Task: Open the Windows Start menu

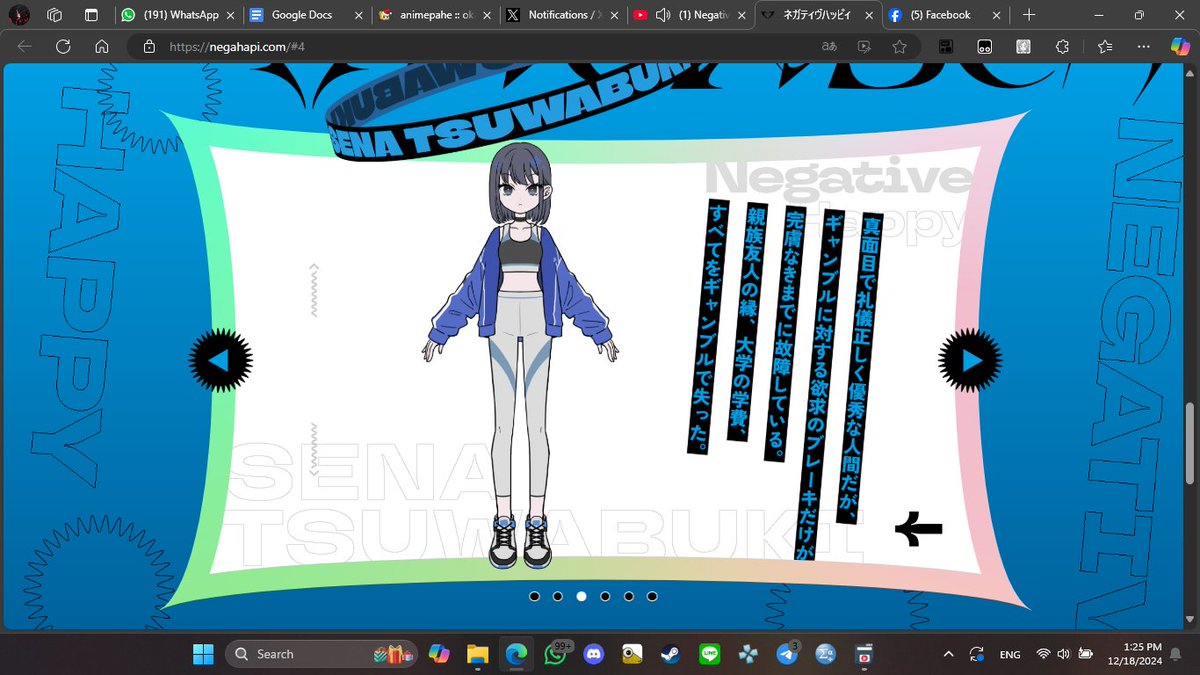Action: coord(203,654)
